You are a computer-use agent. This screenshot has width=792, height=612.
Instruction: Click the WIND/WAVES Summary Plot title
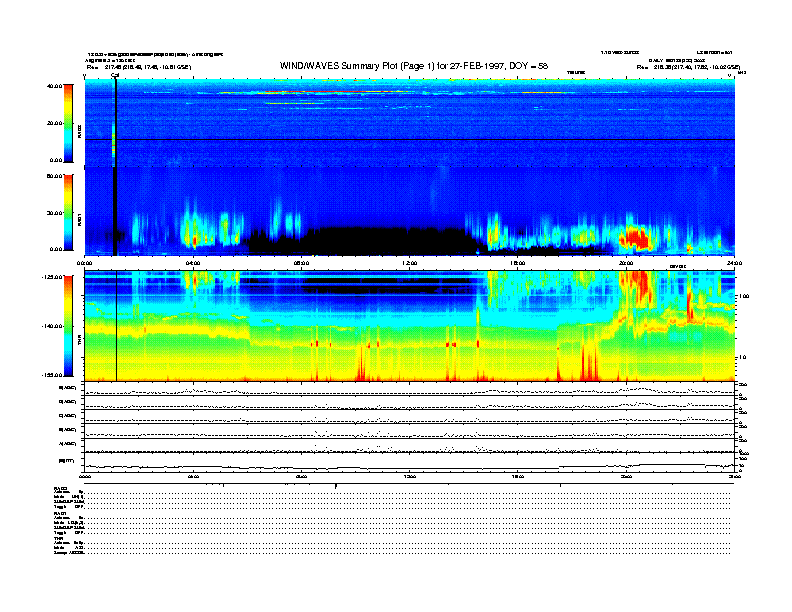coord(414,66)
